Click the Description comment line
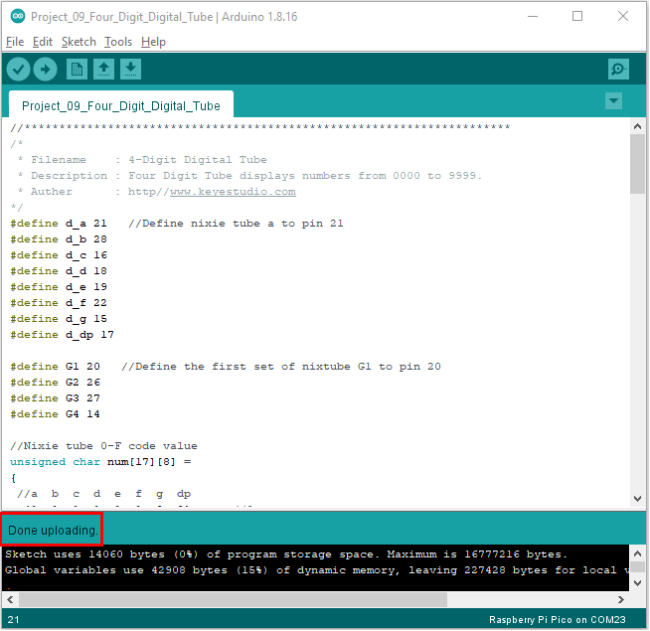The width and height of the screenshot is (650, 631). point(249,175)
